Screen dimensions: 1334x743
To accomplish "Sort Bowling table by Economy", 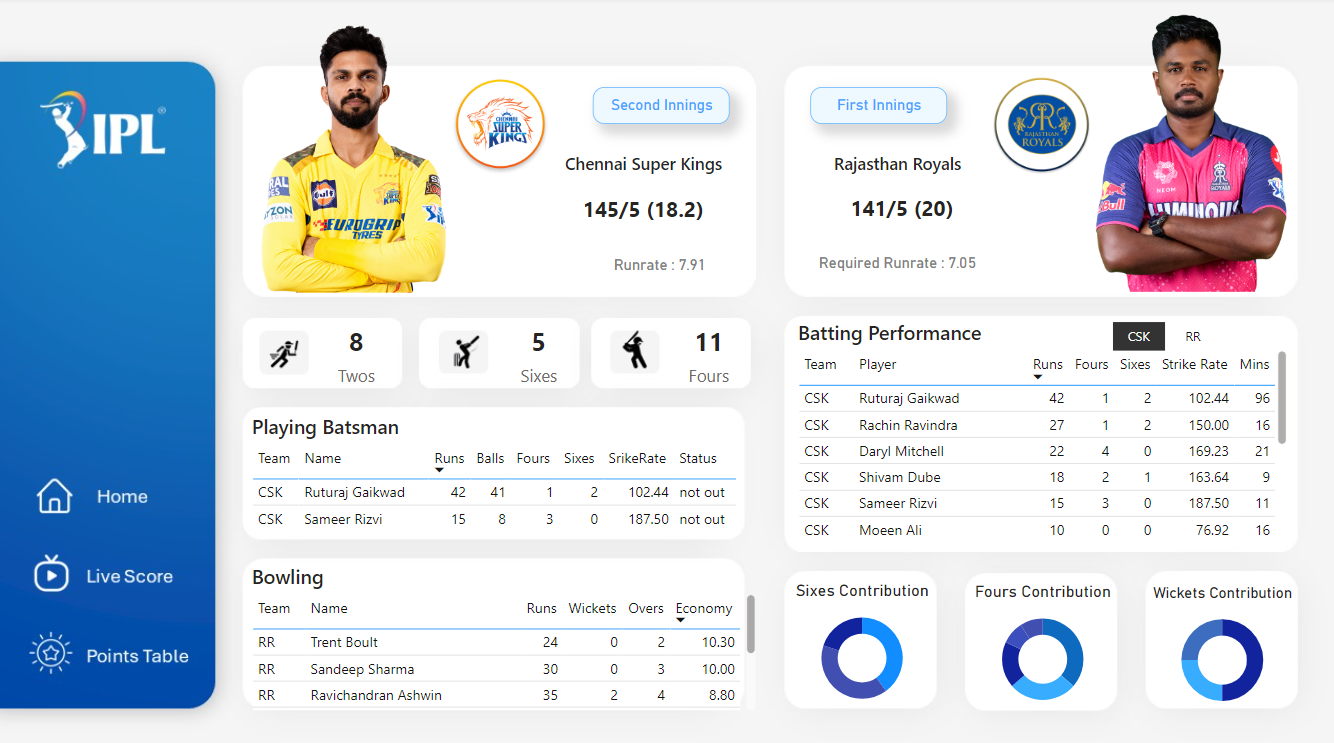I will point(704,609).
